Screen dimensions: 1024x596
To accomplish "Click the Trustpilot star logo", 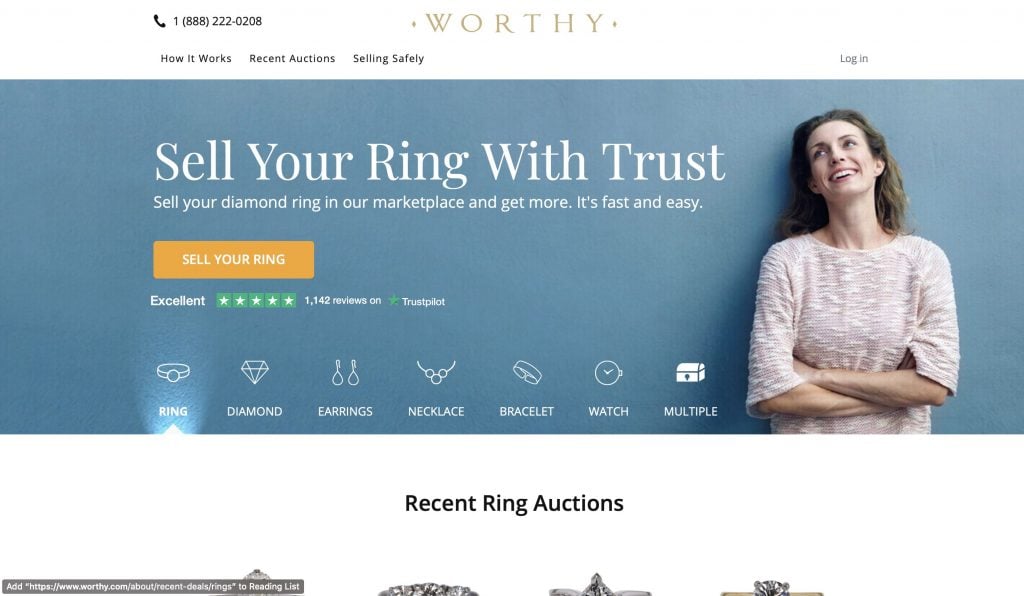I will (x=394, y=300).
